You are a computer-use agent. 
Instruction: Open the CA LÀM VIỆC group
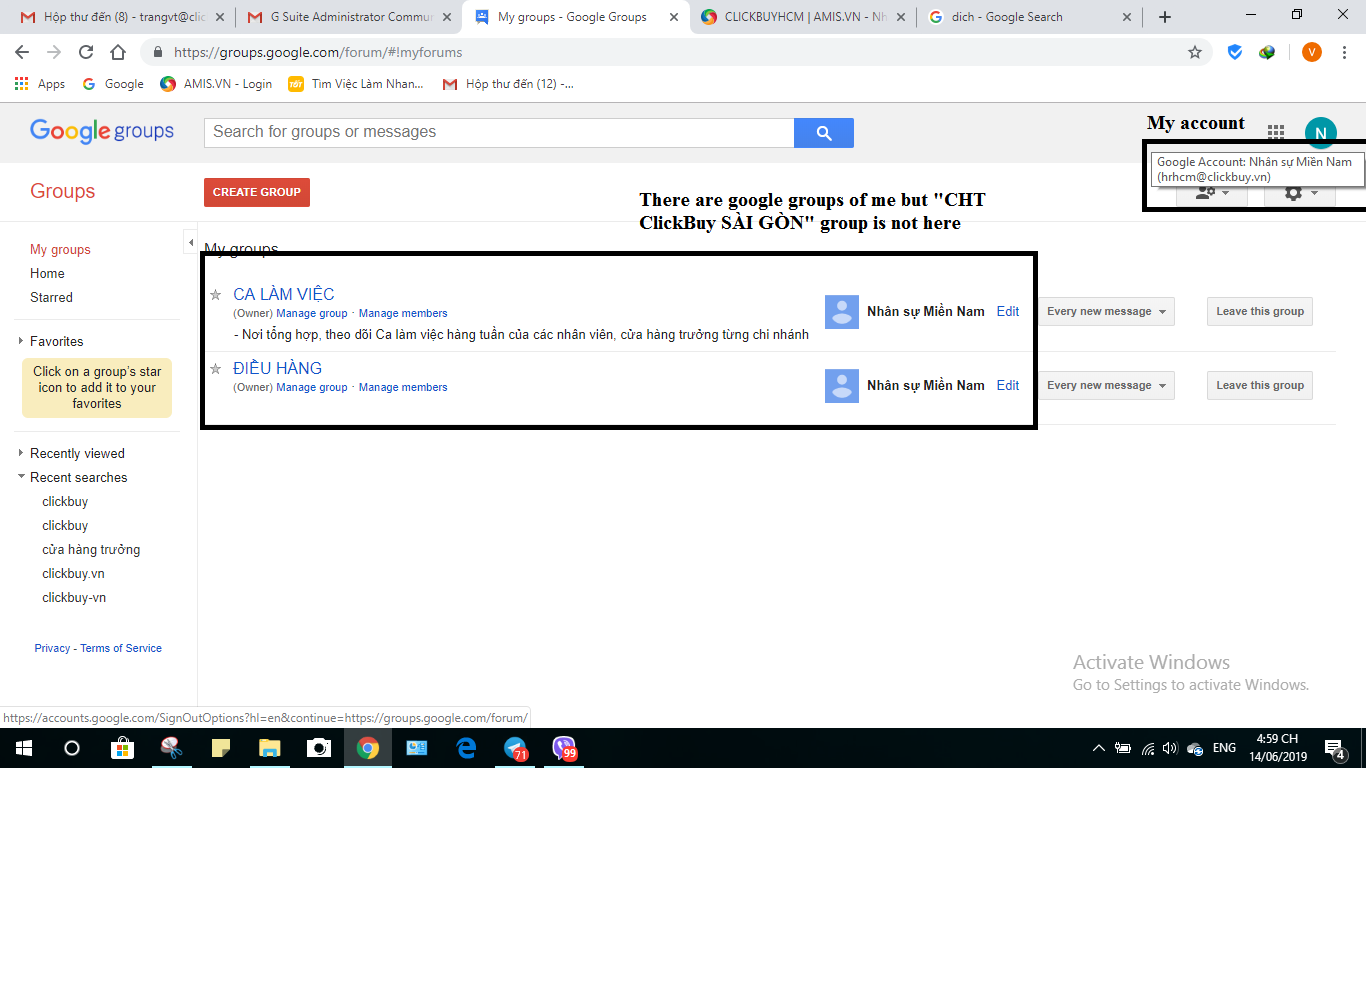click(284, 295)
